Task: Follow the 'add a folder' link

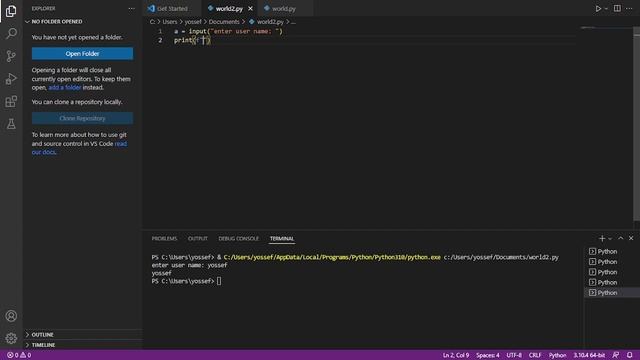Action: (64, 87)
